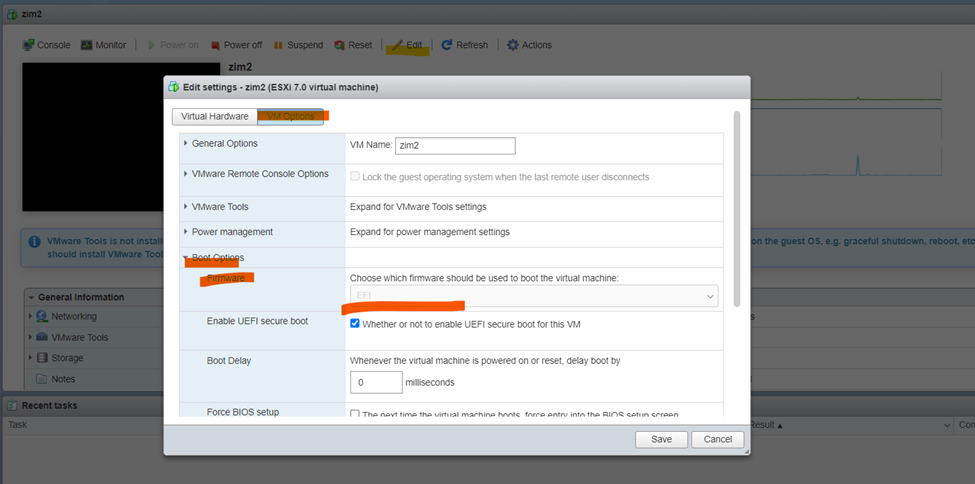Switch to the Virtual Hardware tab
The image size is (975, 484).
tap(215, 116)
